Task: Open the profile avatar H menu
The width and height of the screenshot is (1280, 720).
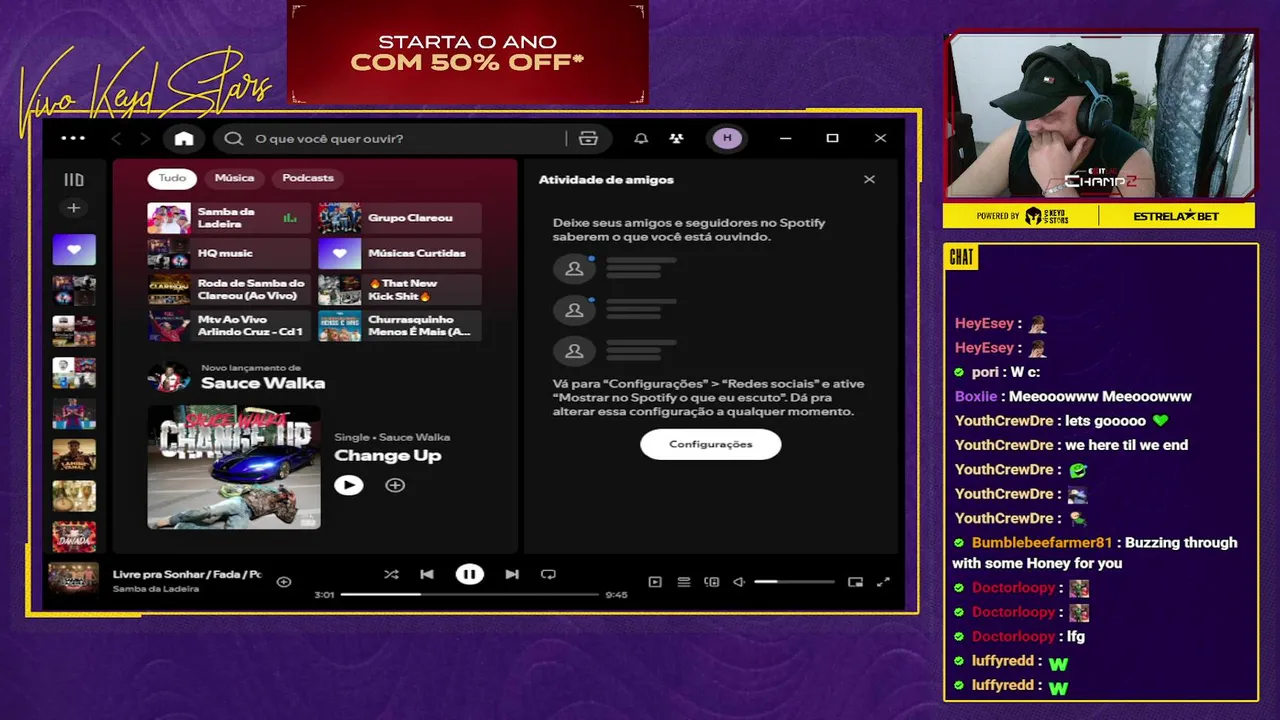Action: point(727,138)
